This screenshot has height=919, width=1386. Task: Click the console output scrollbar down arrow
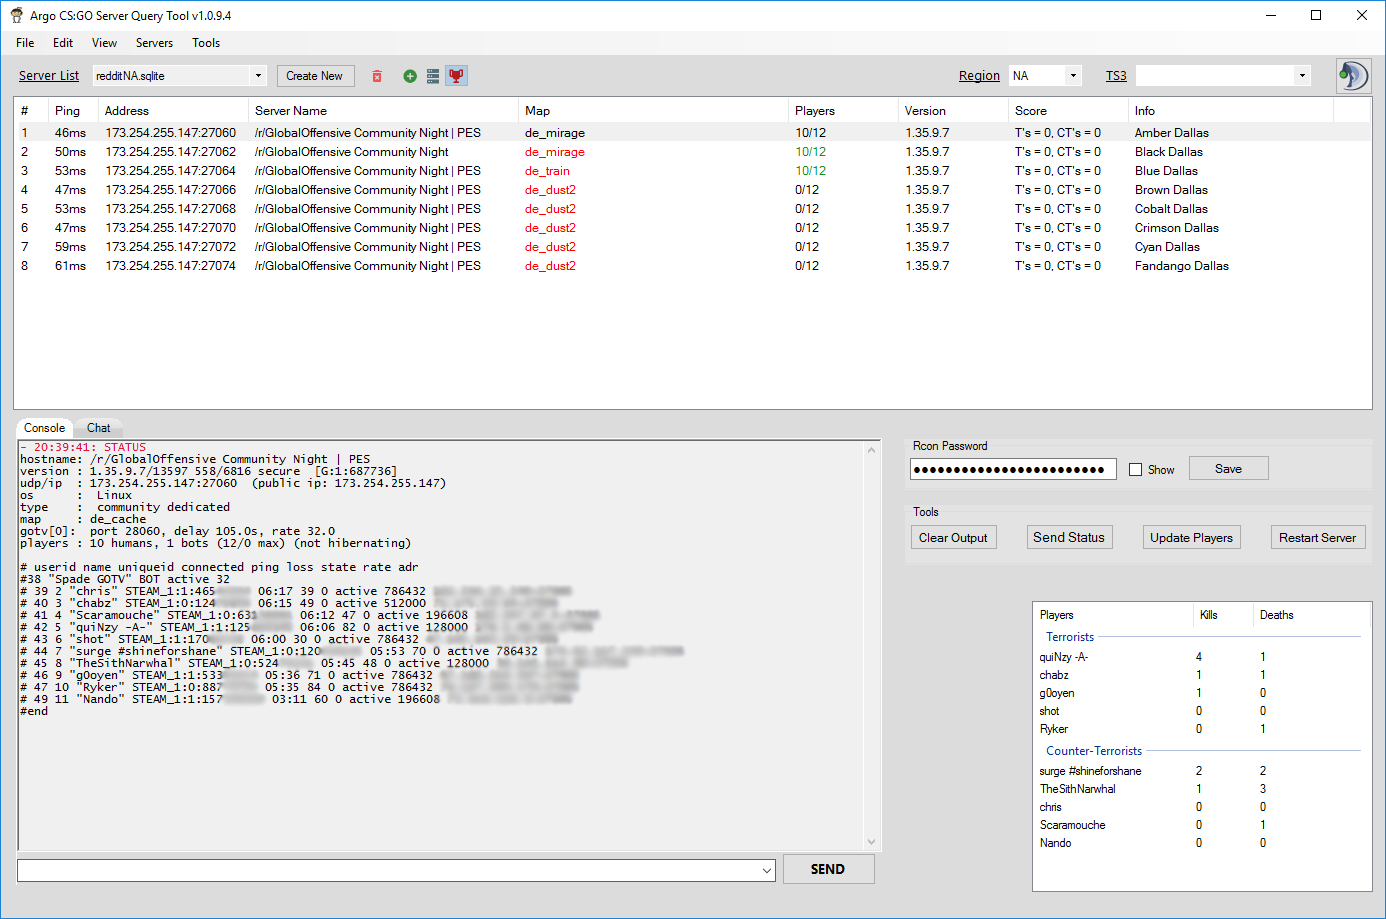point(872,841)
